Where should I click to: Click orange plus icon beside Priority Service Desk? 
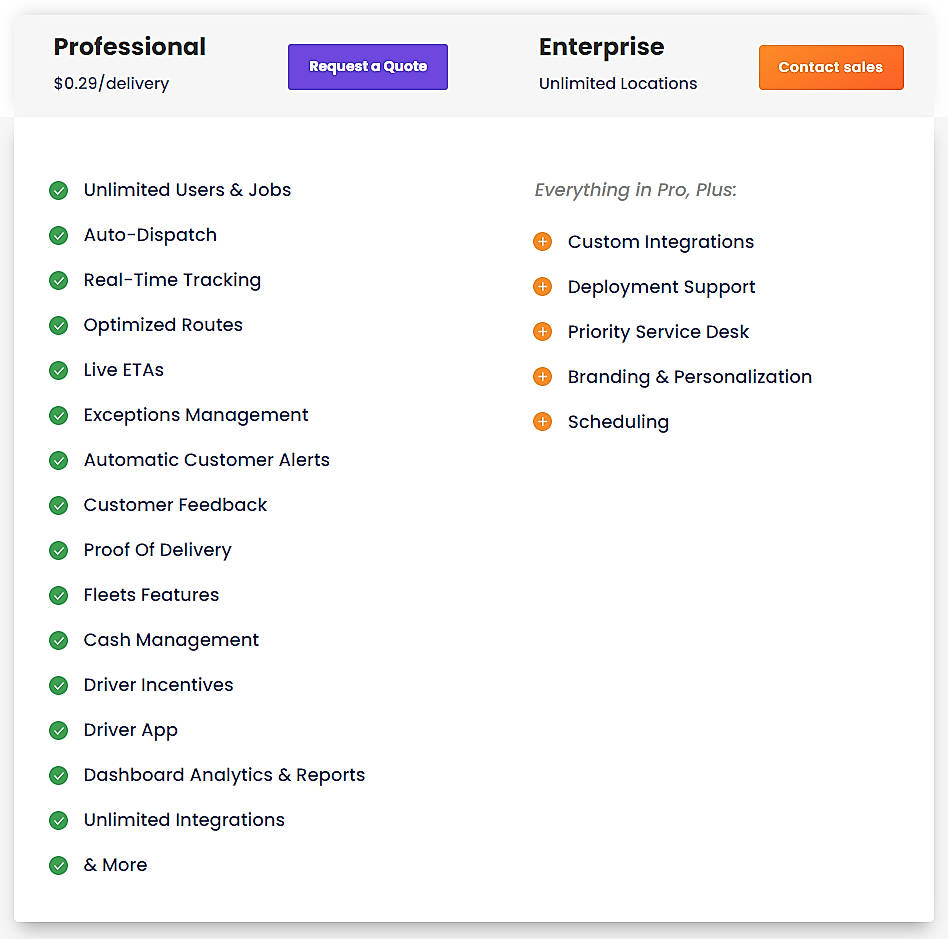click(542, 332)
